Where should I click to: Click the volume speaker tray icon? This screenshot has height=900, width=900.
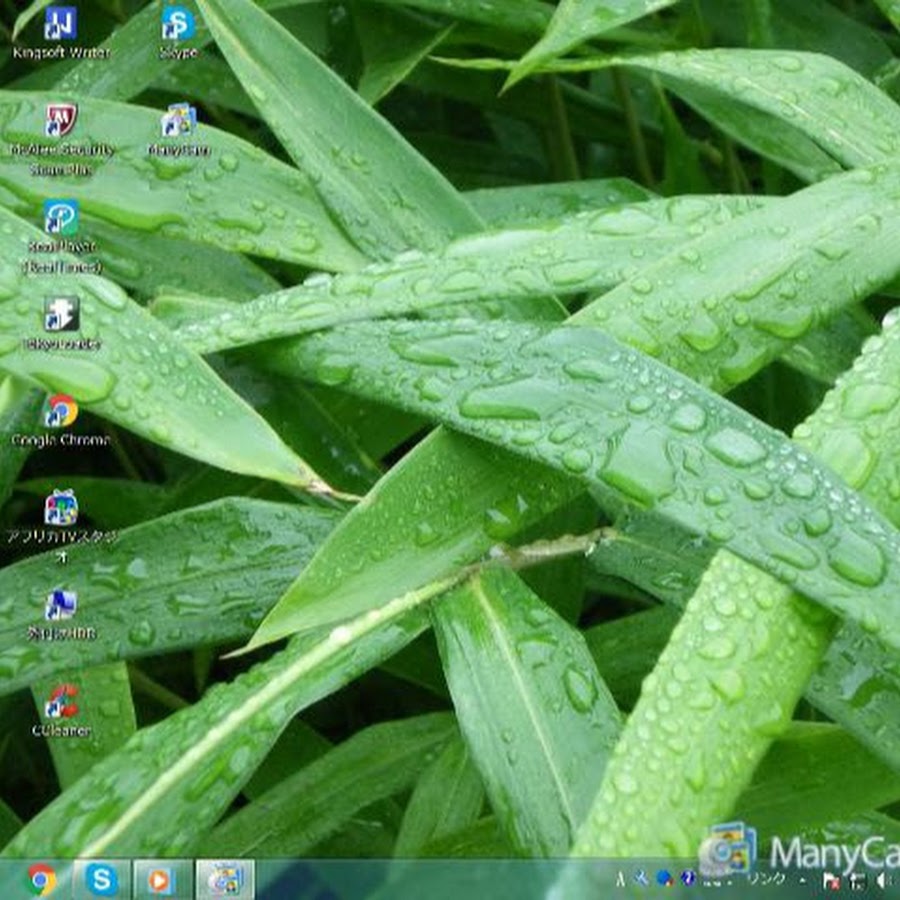[883, 880]
